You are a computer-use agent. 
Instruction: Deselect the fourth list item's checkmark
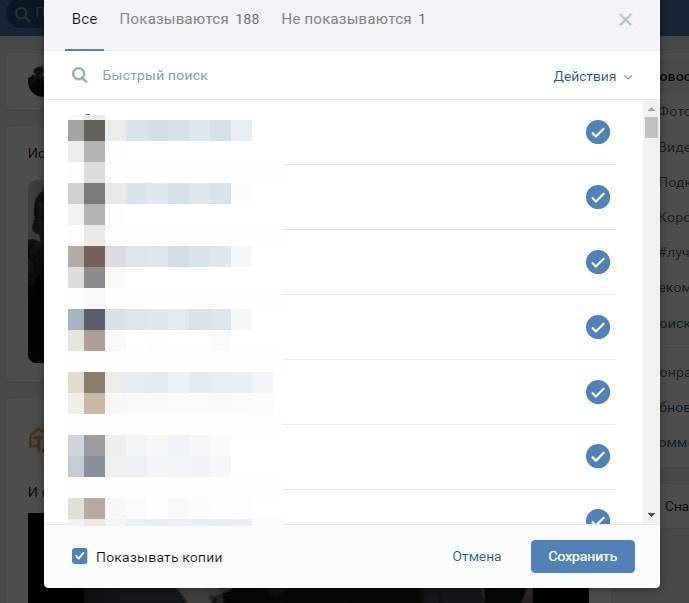(x=598, y=327)
